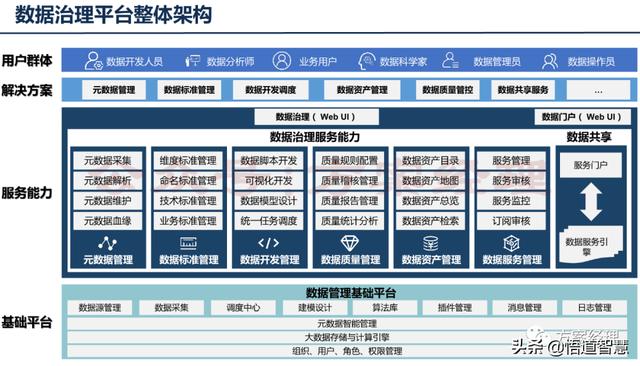Click the 数据操作员 person icon
This screenshot has width=640, height=366.
point(550,61)
